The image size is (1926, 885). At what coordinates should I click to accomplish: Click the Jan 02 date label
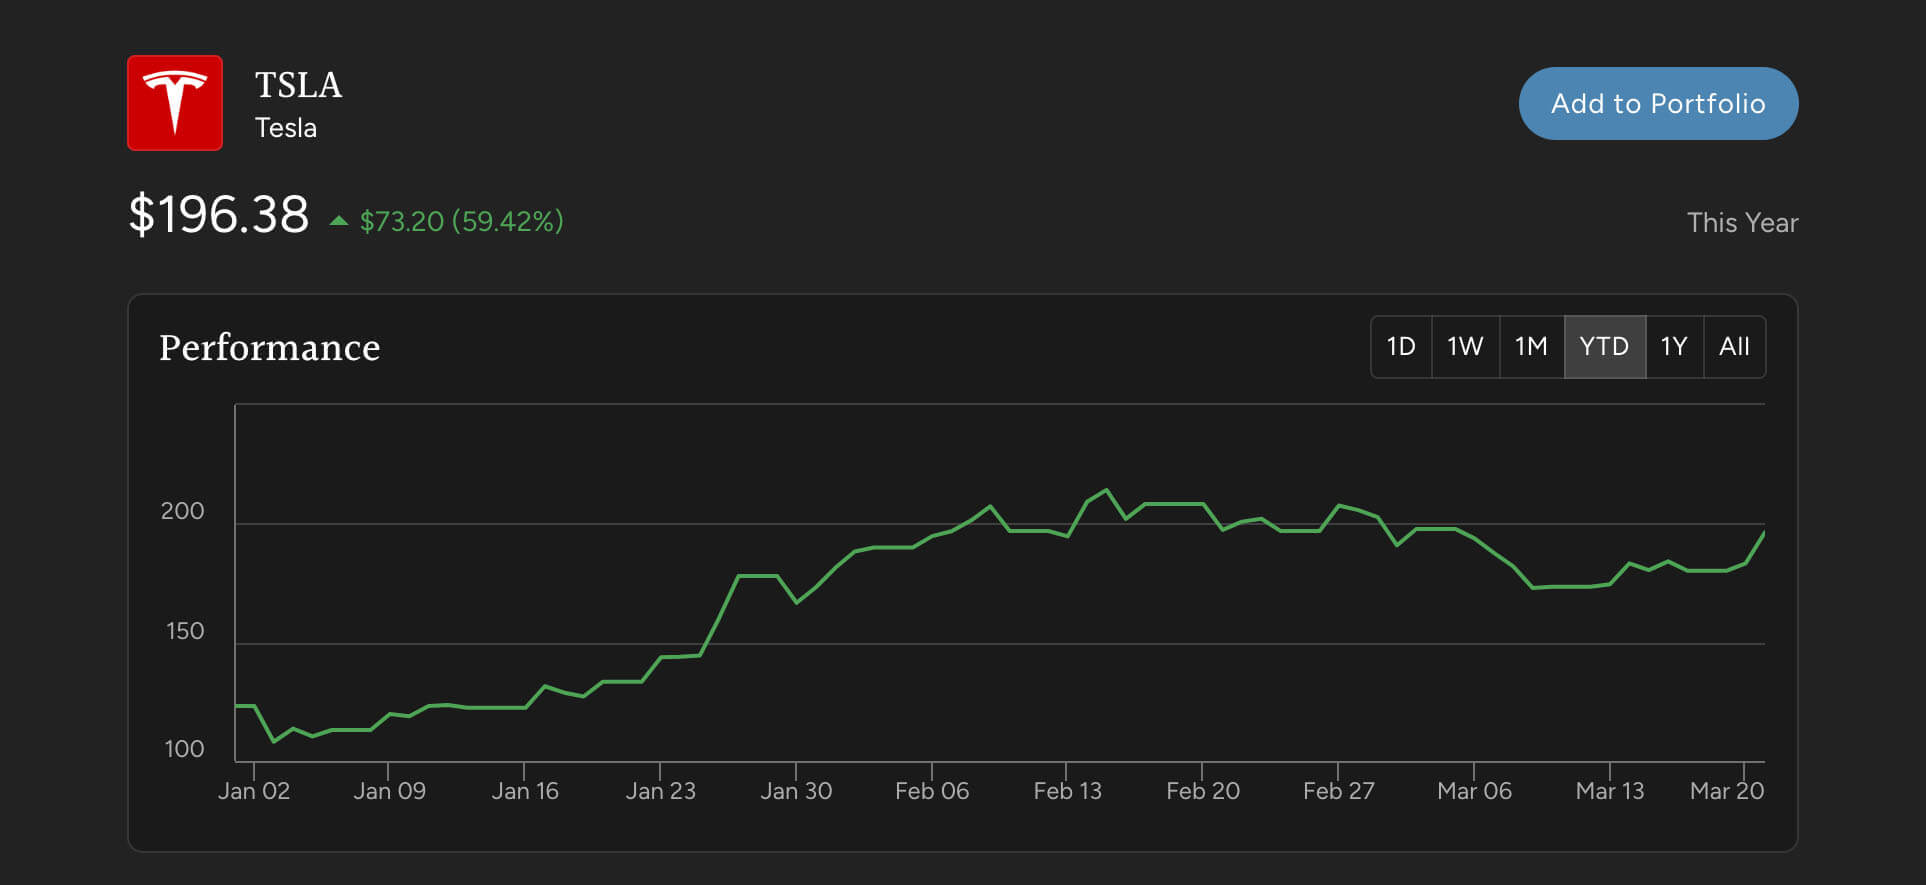coord(254,791)
